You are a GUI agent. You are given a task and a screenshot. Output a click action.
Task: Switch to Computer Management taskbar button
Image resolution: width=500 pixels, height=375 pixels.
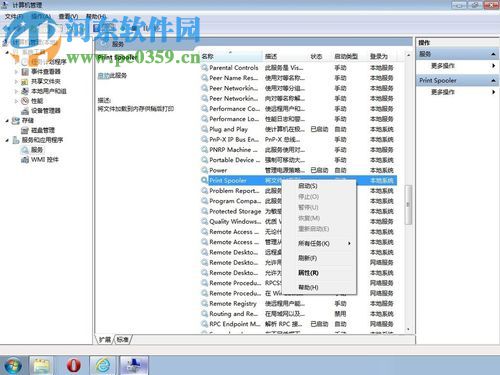(134, 365)
